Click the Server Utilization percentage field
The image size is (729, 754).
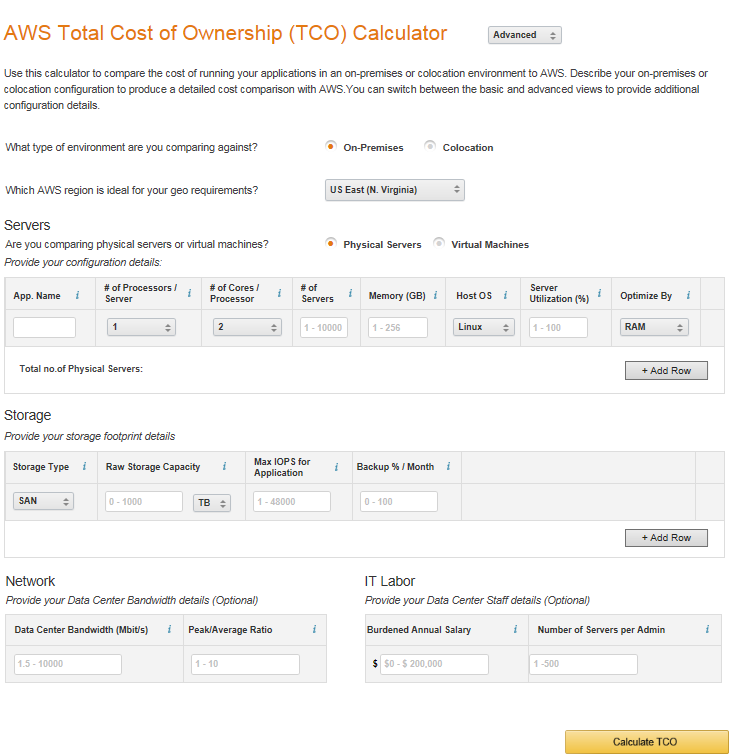[x=558, y=328]
